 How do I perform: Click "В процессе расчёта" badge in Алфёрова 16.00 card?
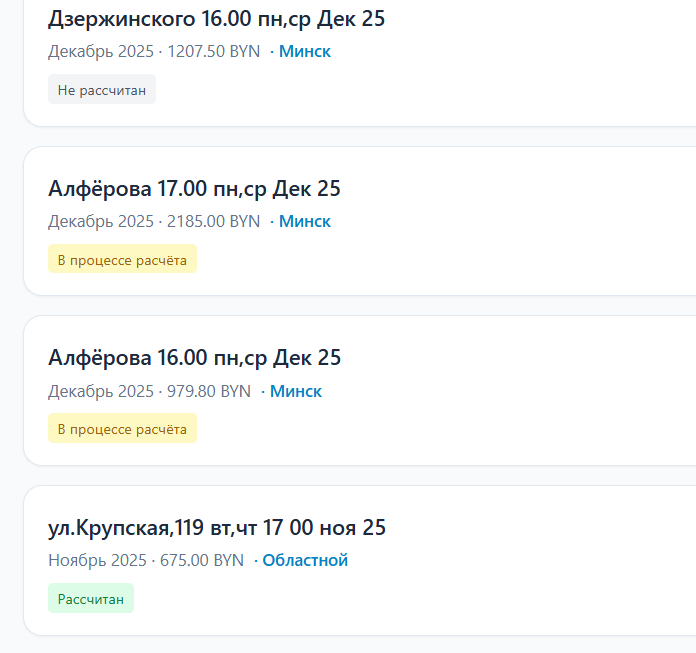[x=122, y=430]
